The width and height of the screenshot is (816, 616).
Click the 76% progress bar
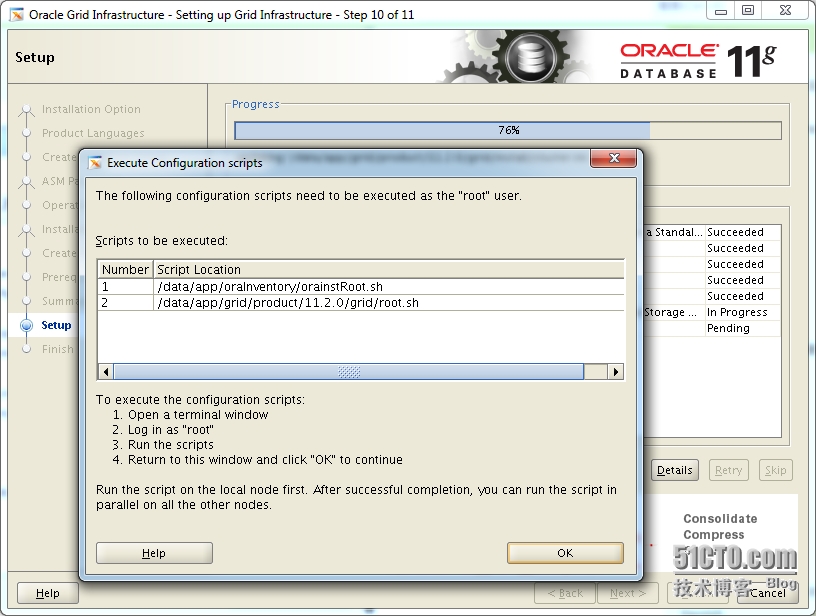click(x=508, y=130)
